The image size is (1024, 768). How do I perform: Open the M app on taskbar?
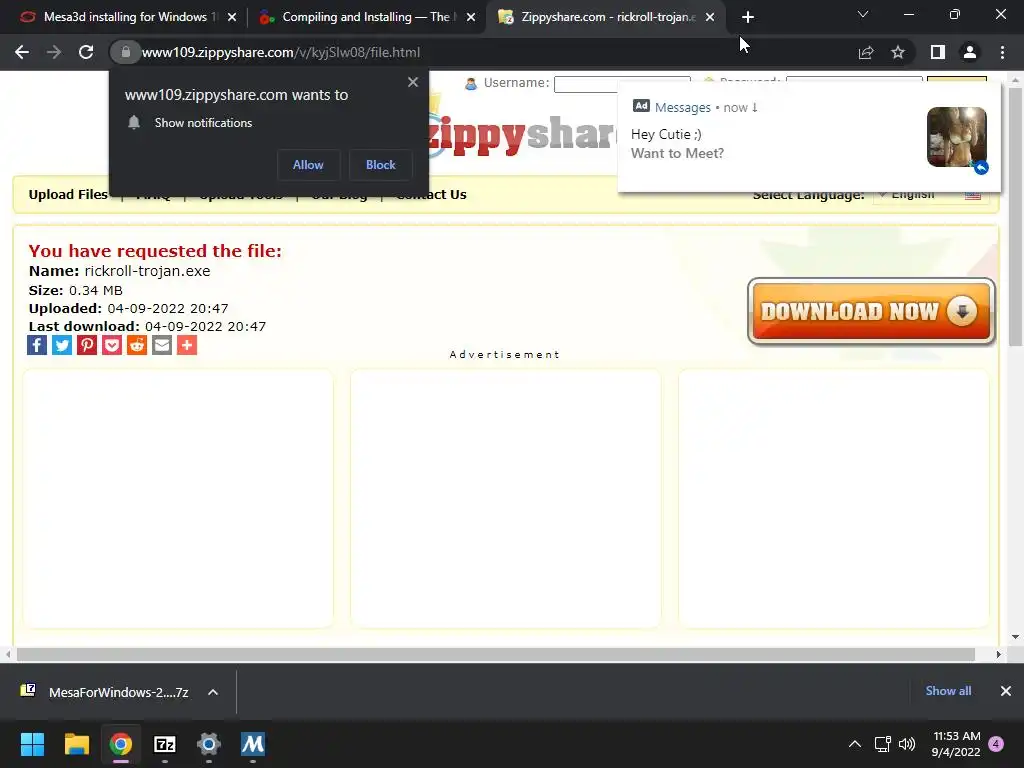tap(253, 744)
